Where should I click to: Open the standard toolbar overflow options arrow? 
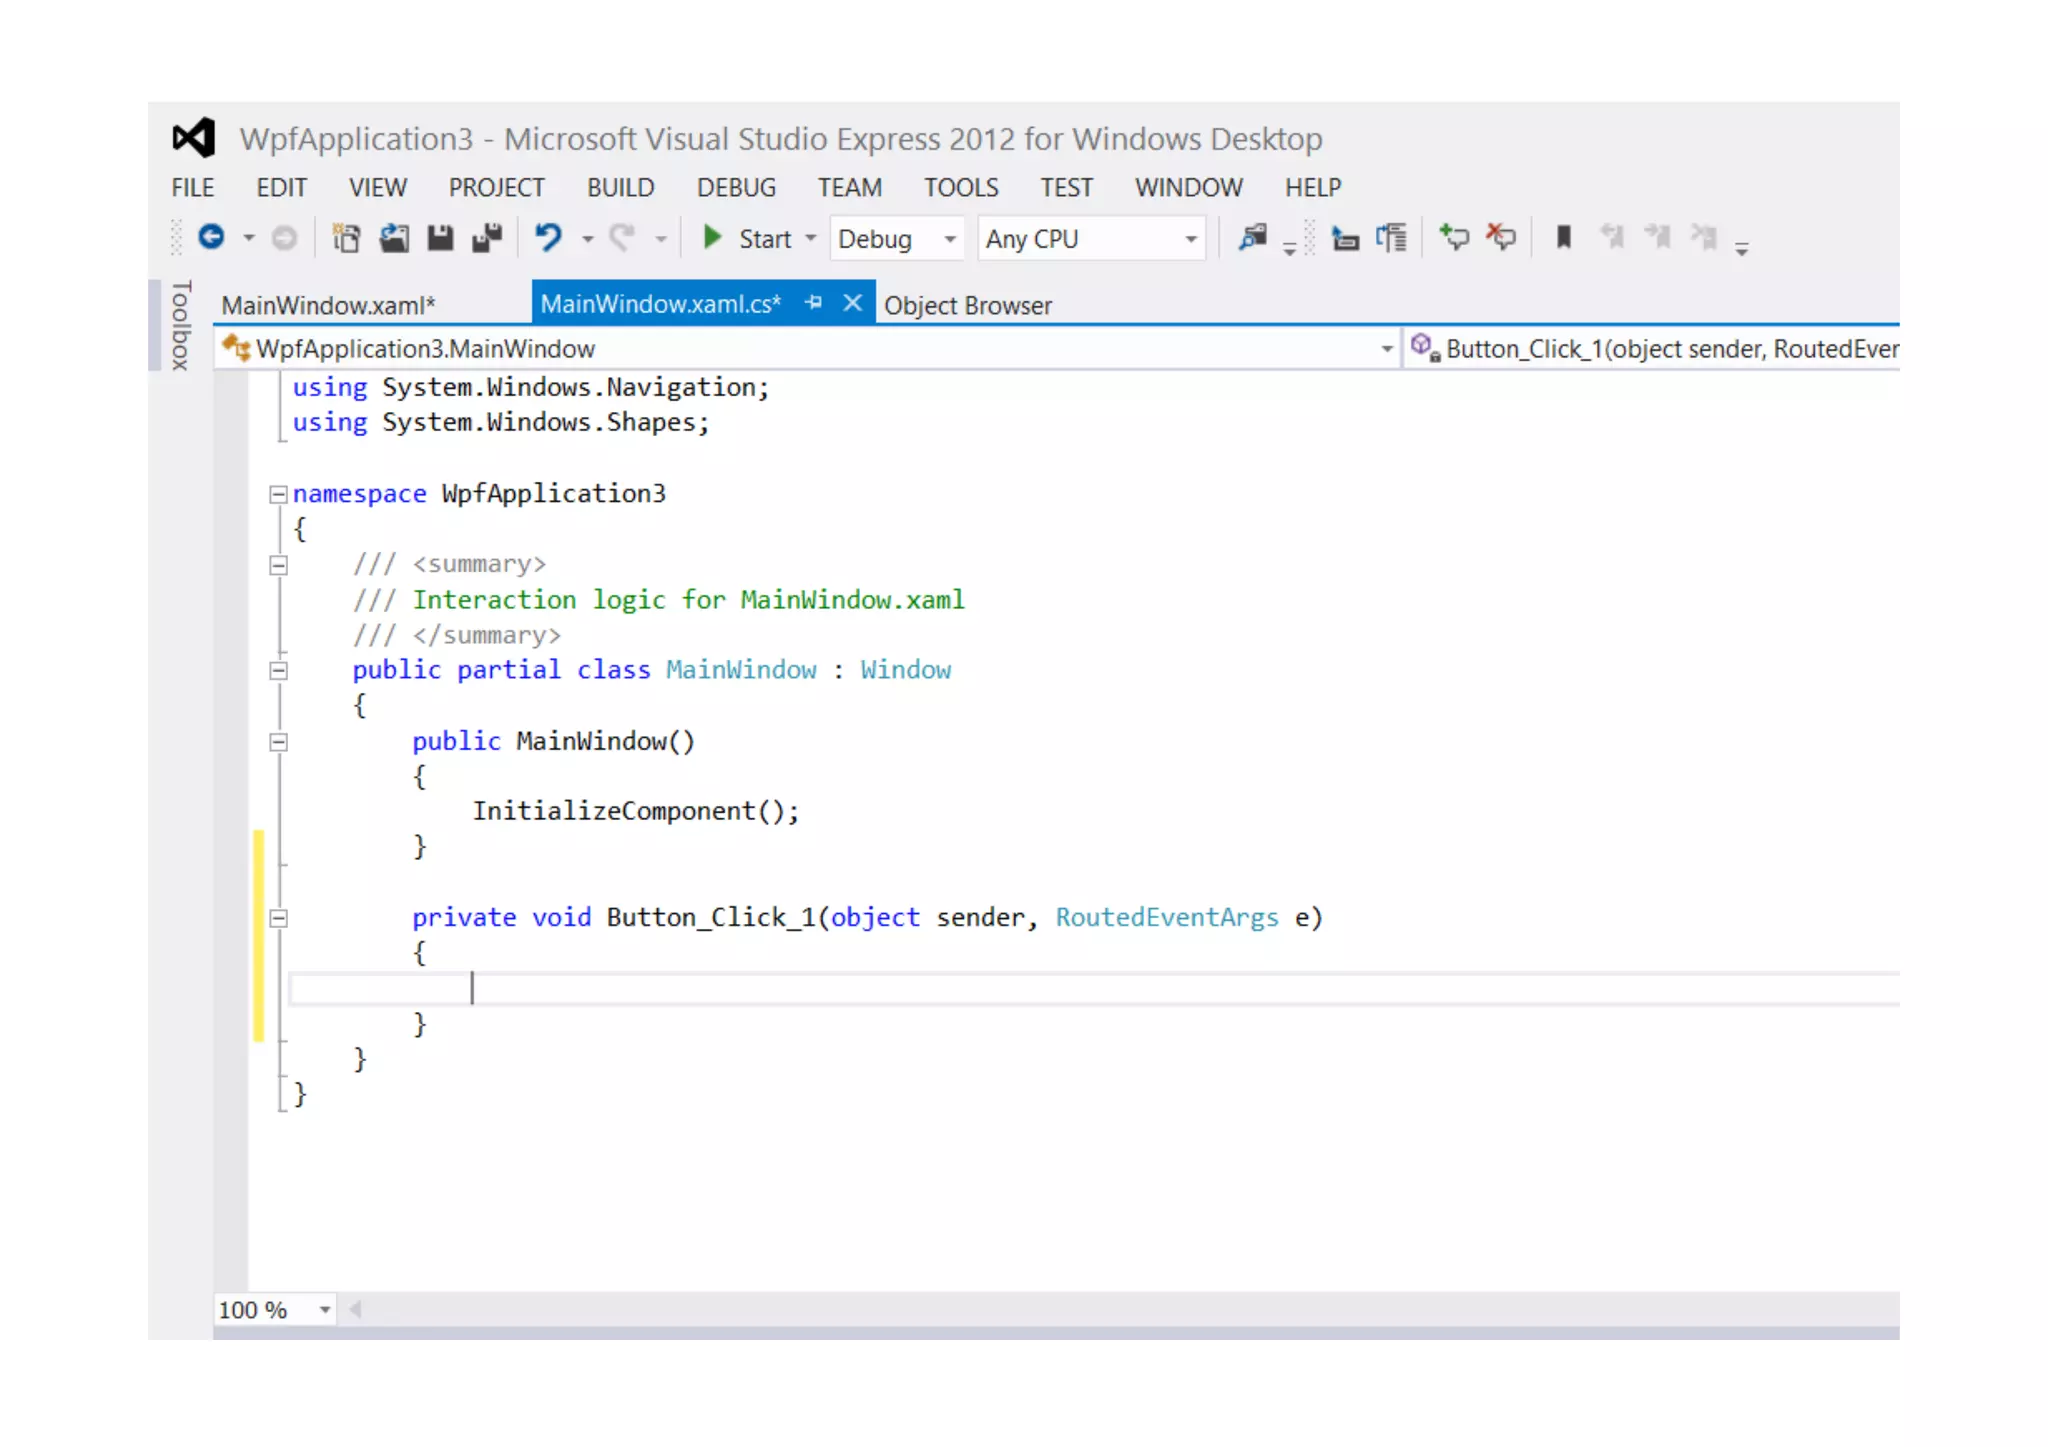(1290, 248)
